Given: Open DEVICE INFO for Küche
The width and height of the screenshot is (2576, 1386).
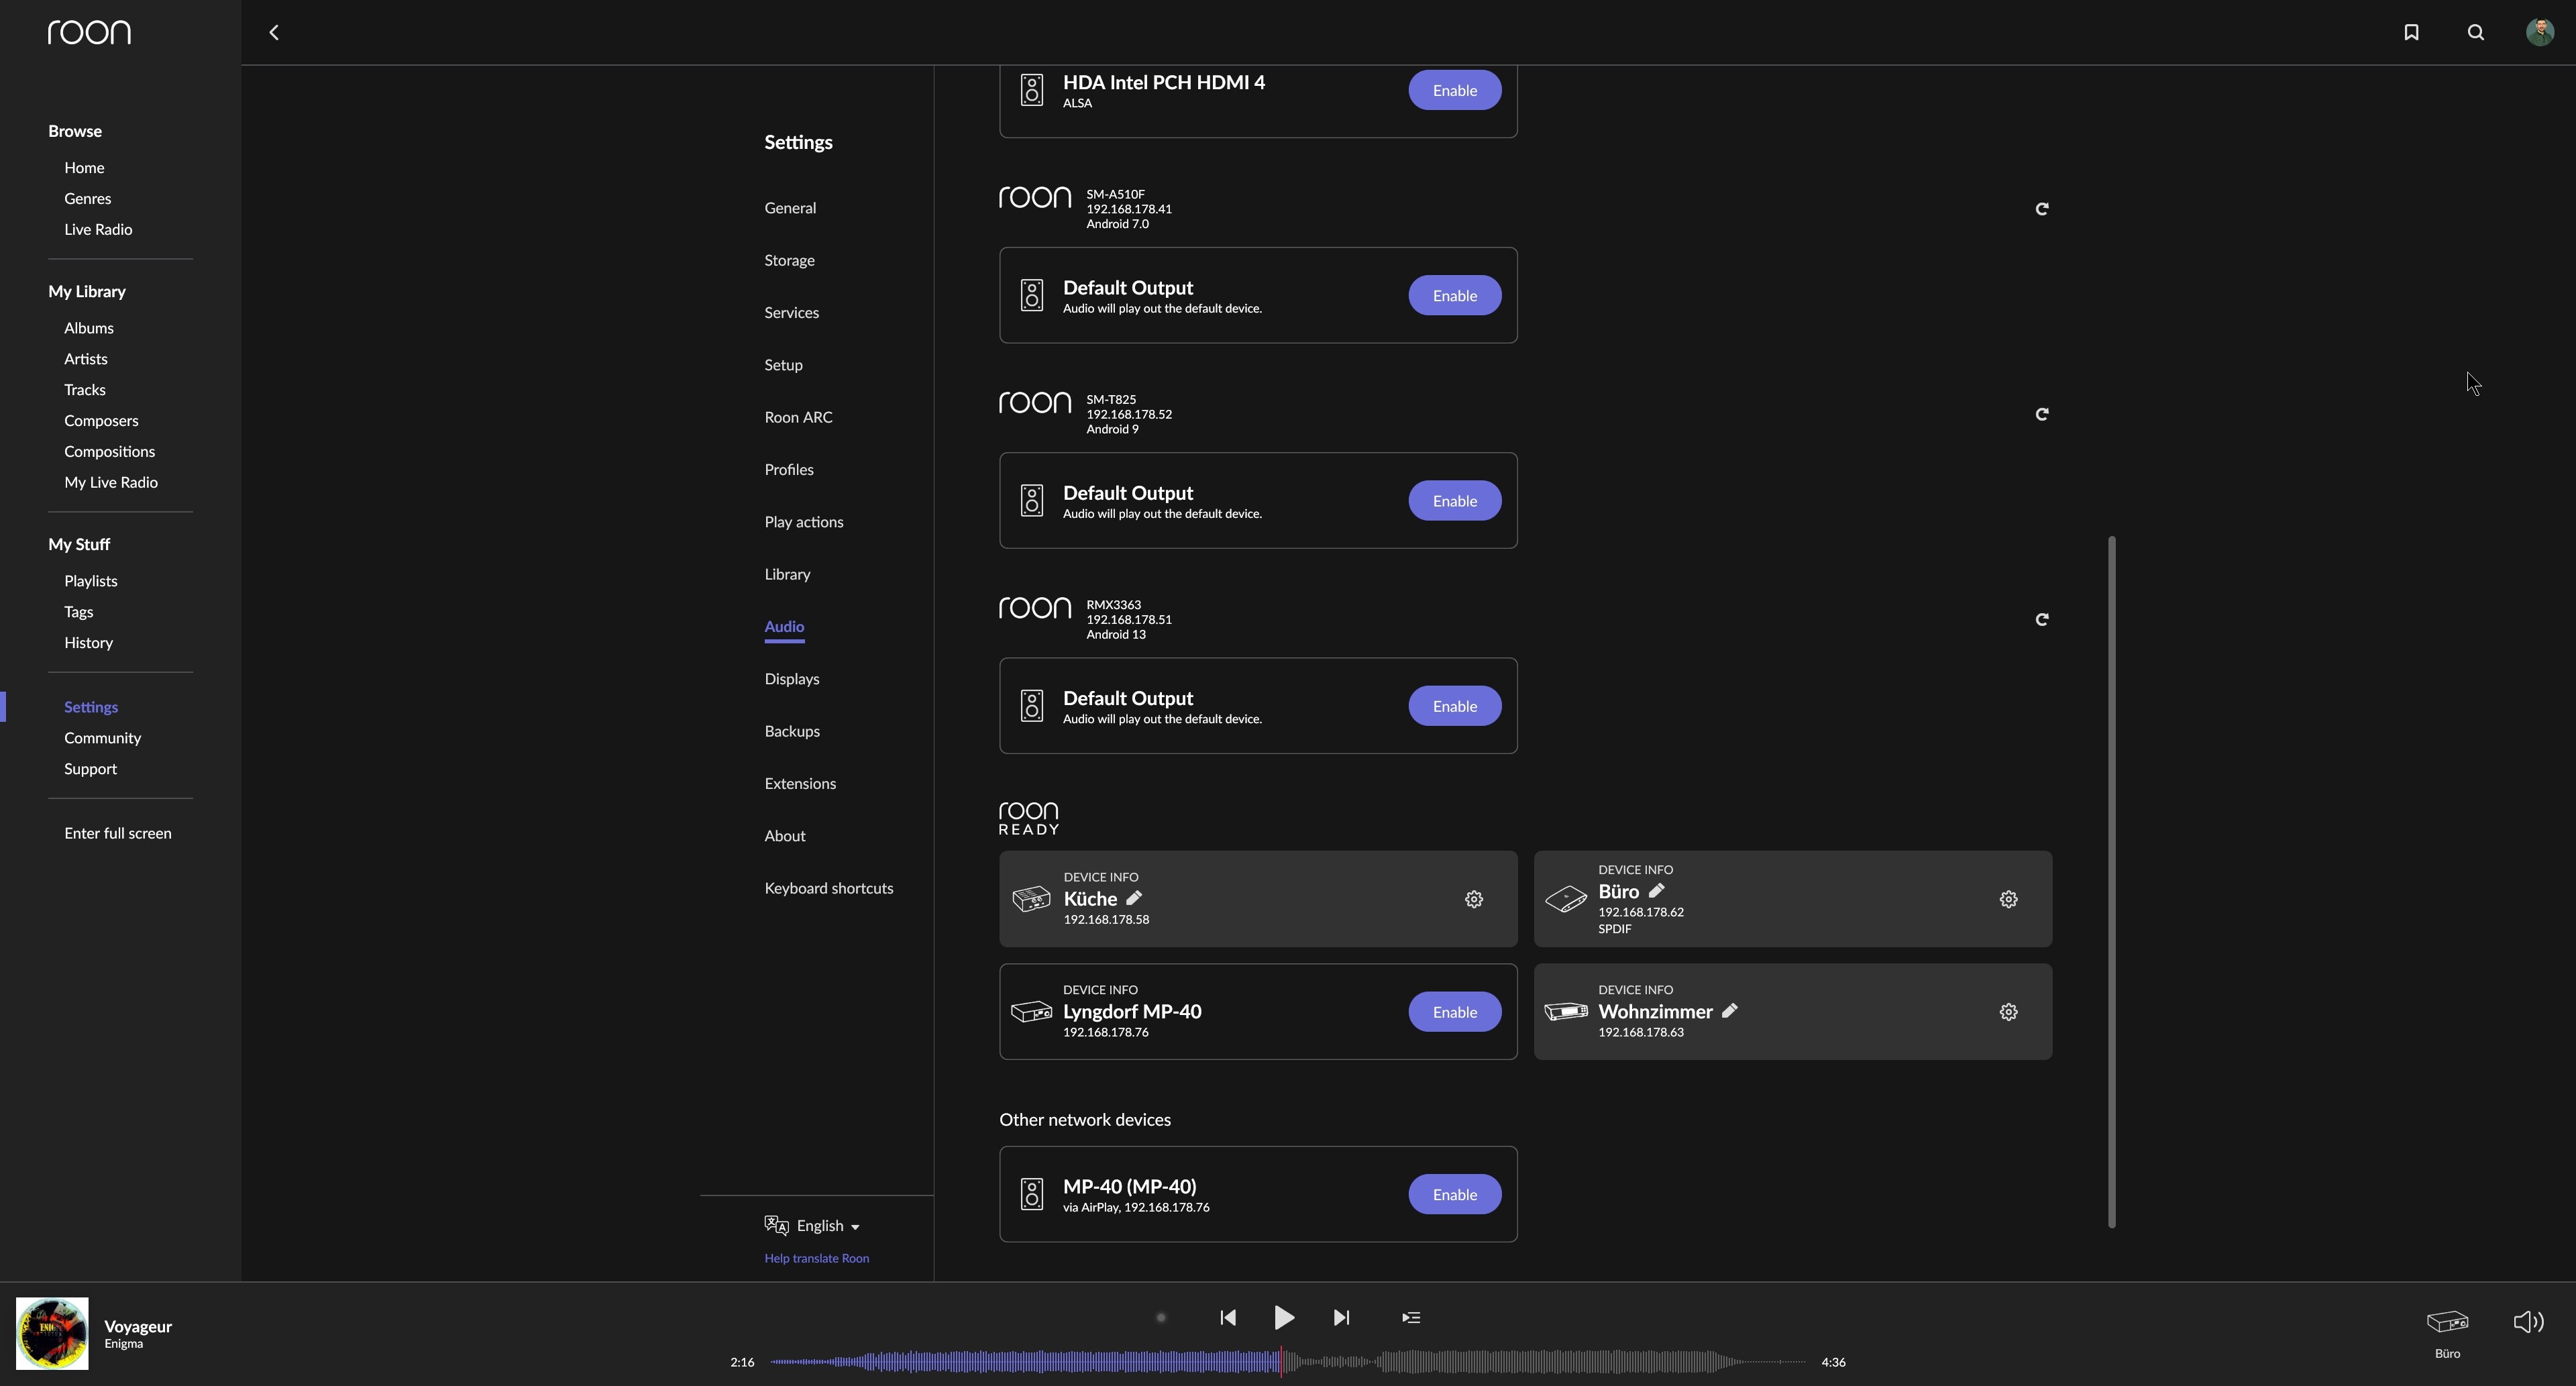Looking at the screenshot, I should point(1100,877).
